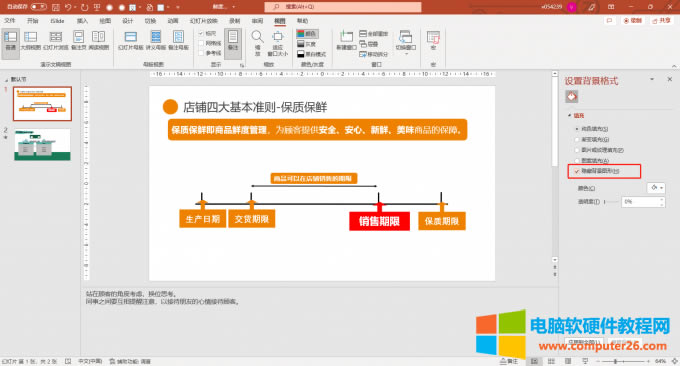Screen dimensions: 680x366
Task: Switch to Slide Sorter view in ribbon
Action: tap(56, 40)
